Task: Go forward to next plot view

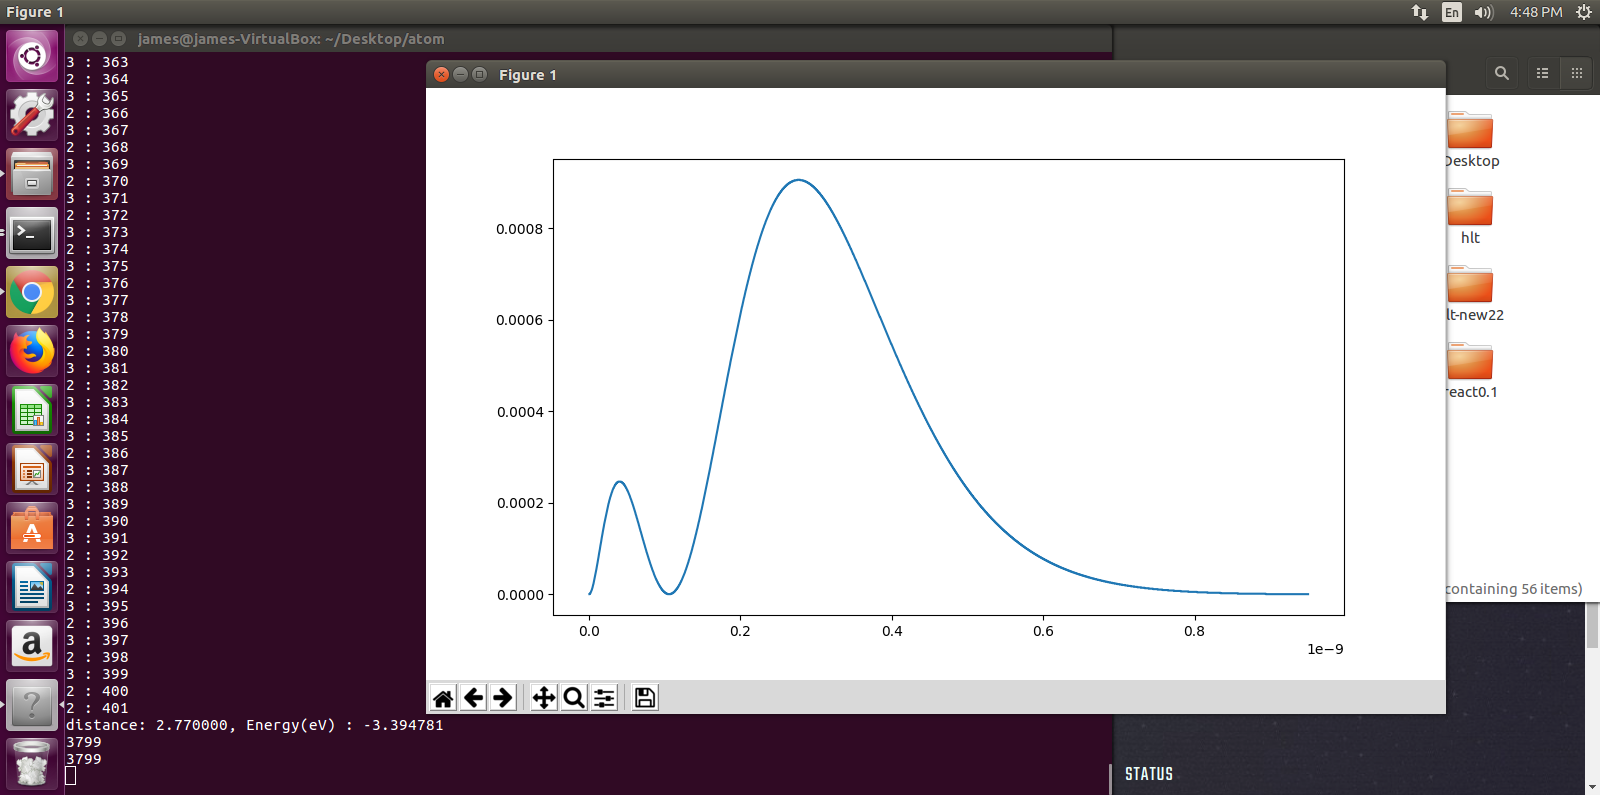Action: click(x=503, y=698)
